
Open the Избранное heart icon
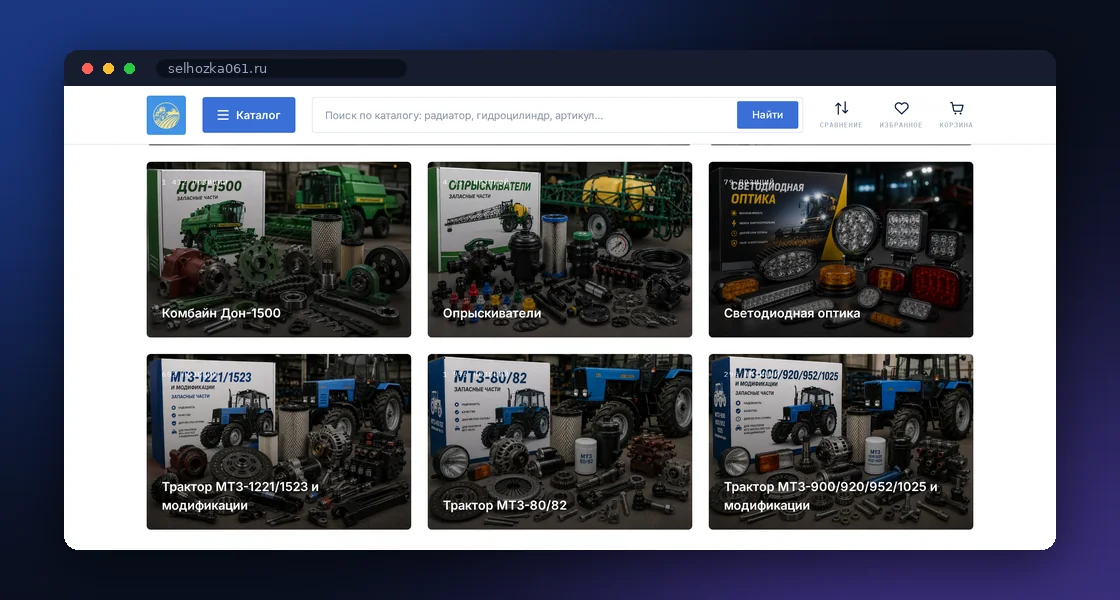pyautogui.click(x=901, y=108)
